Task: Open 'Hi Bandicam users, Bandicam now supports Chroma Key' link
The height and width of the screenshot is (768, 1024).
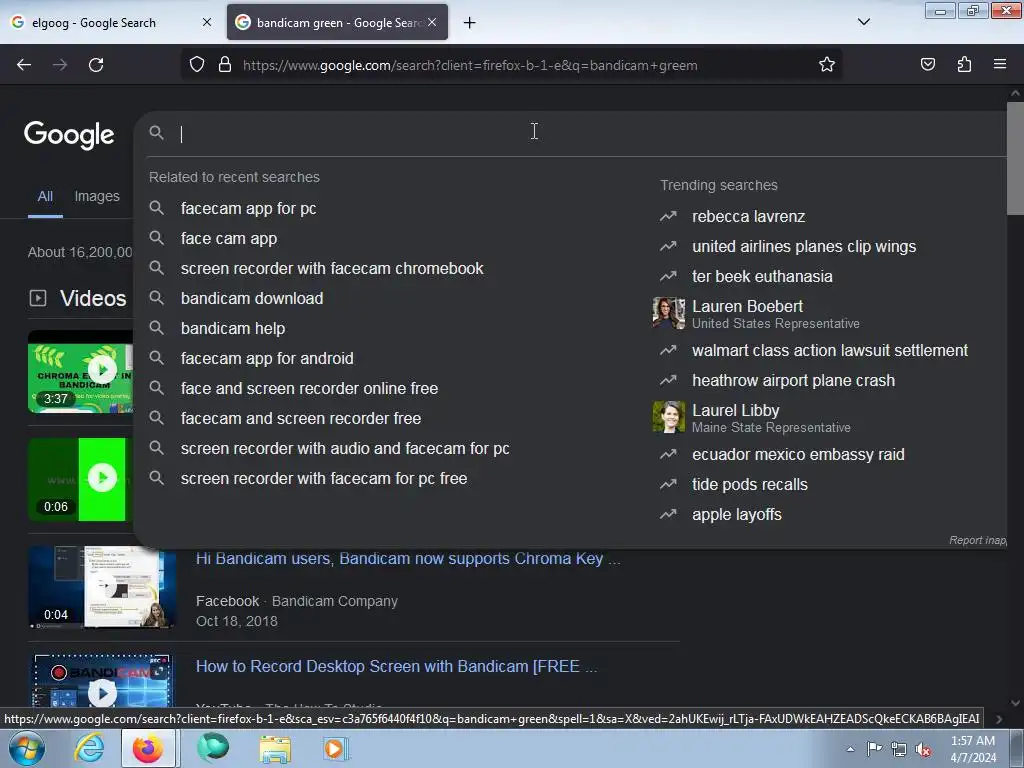Action: [x=408, y=558]
